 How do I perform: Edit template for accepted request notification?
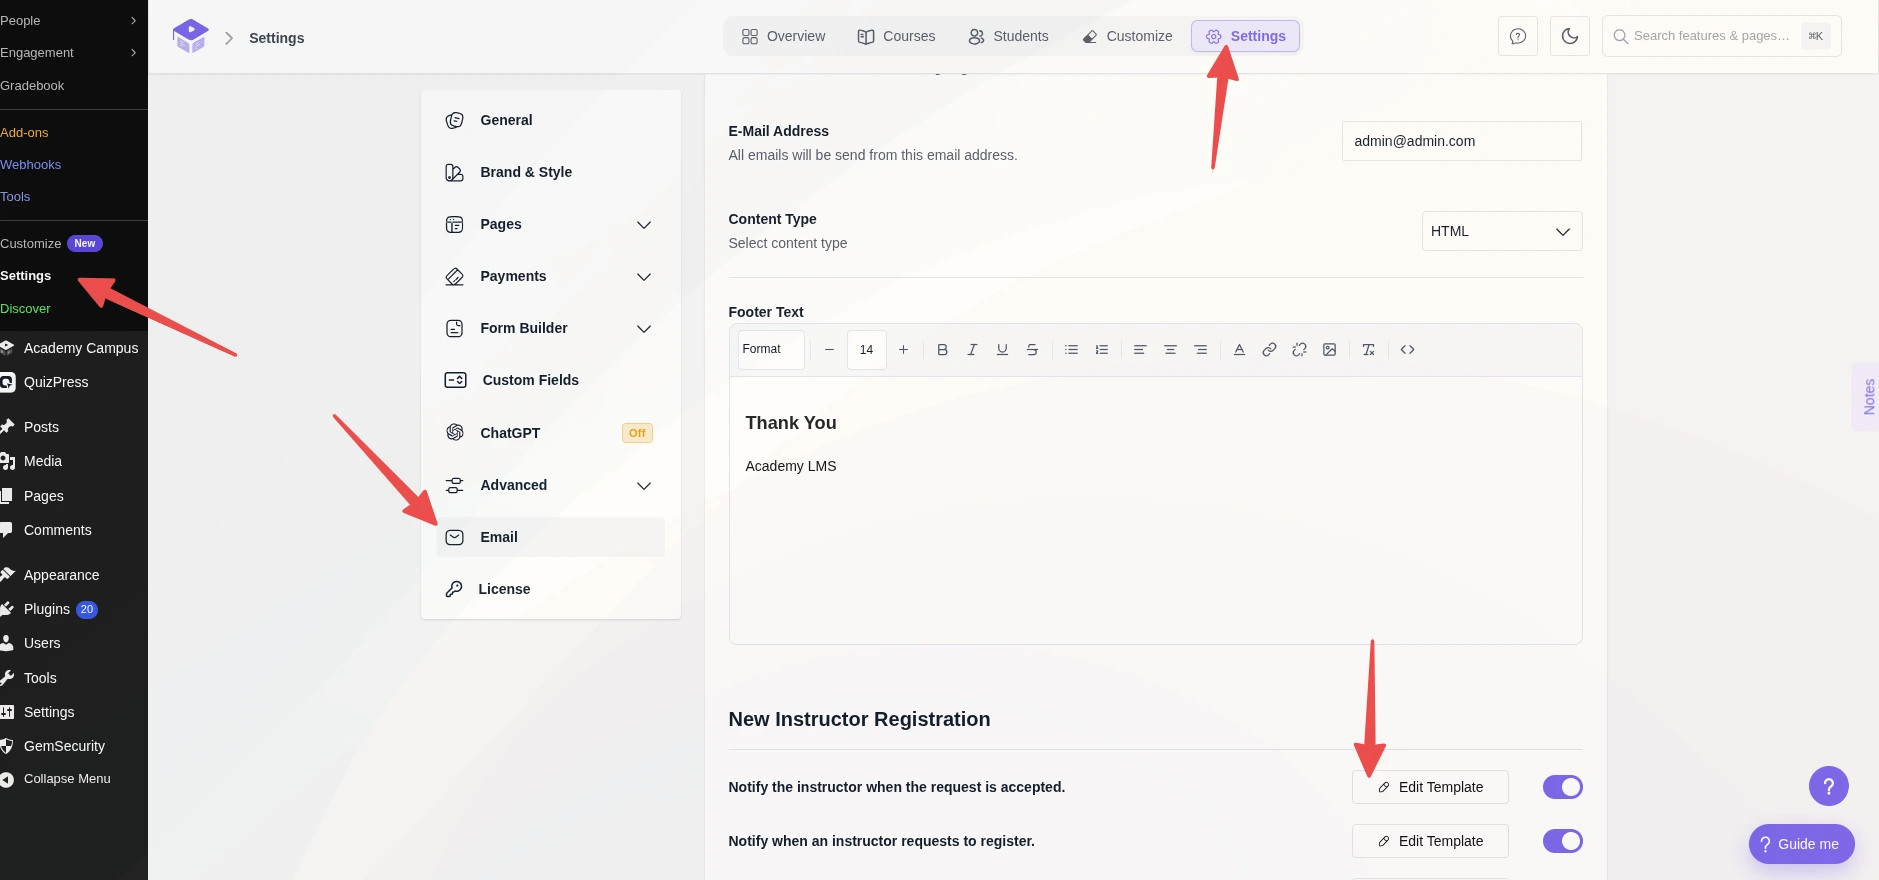1430,787
